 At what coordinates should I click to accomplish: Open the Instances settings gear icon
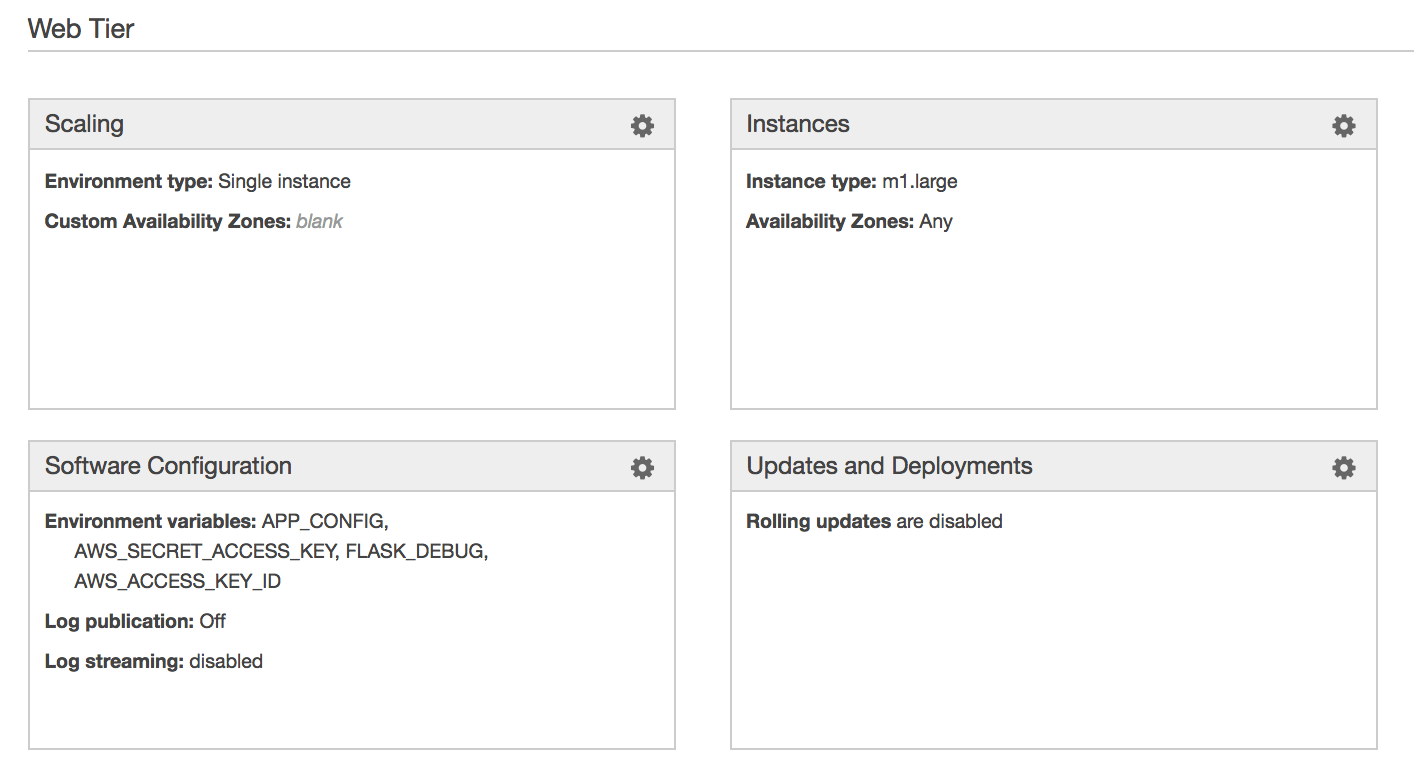click(1343, 125)
